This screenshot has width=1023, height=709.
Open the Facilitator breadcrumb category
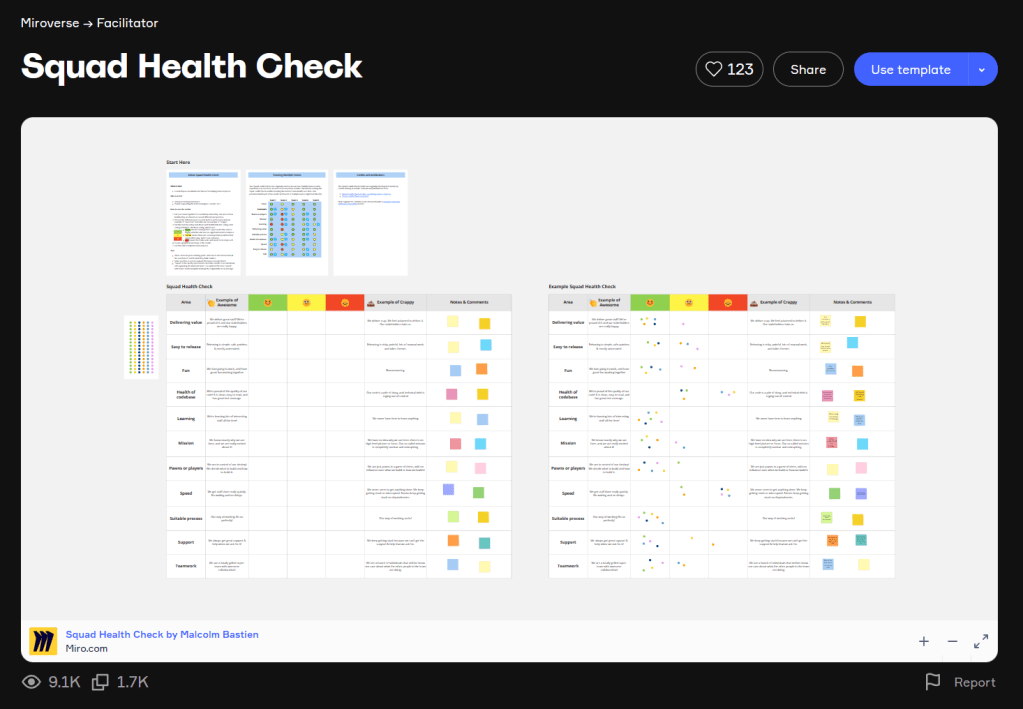coord(129,22)
